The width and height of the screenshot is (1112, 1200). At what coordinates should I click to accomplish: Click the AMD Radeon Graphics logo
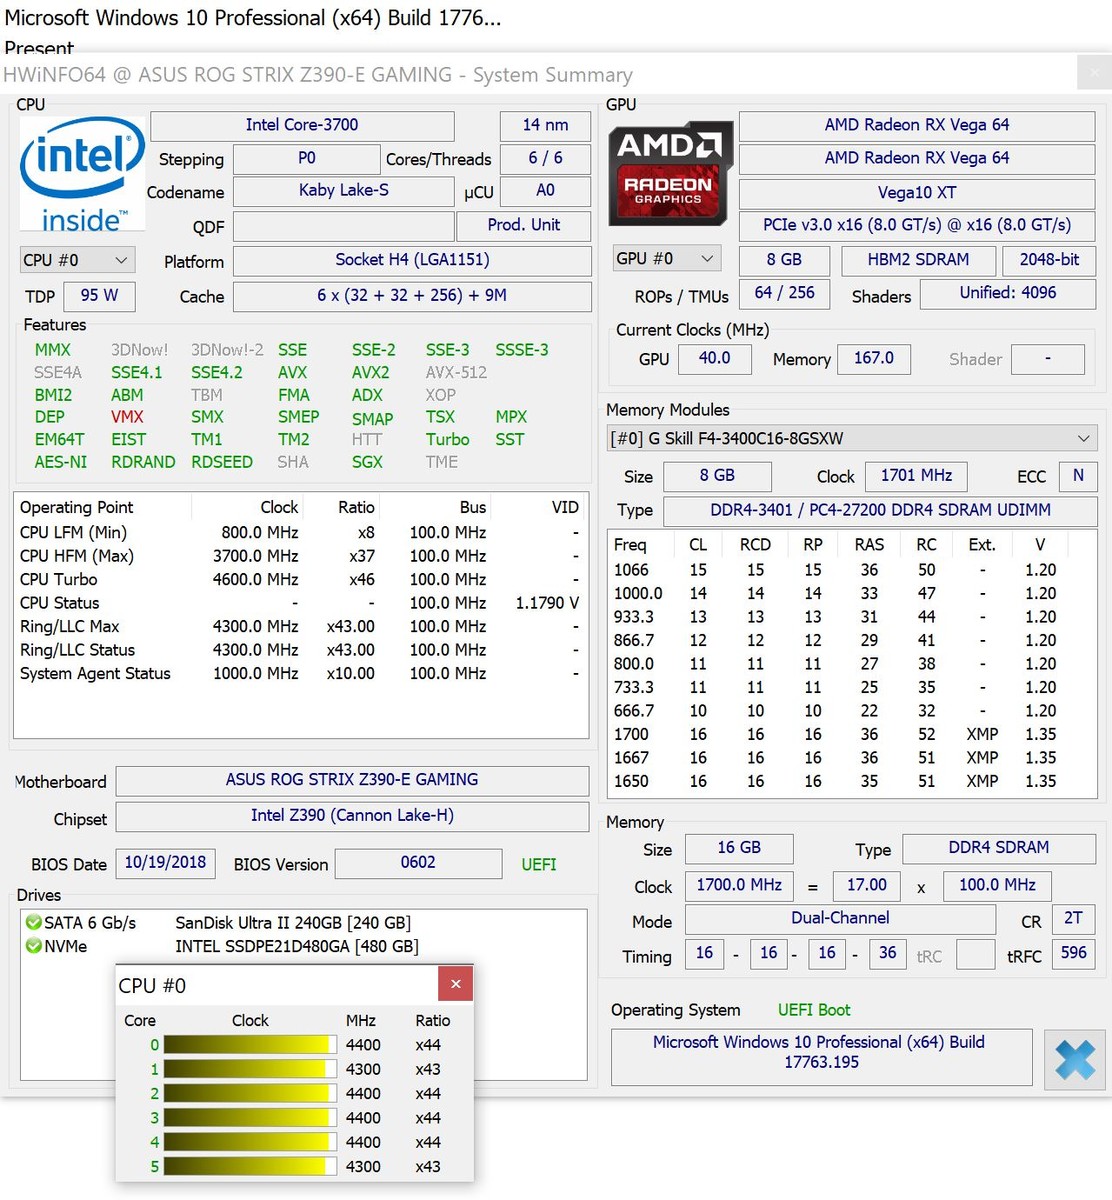(x=671, y=173)
